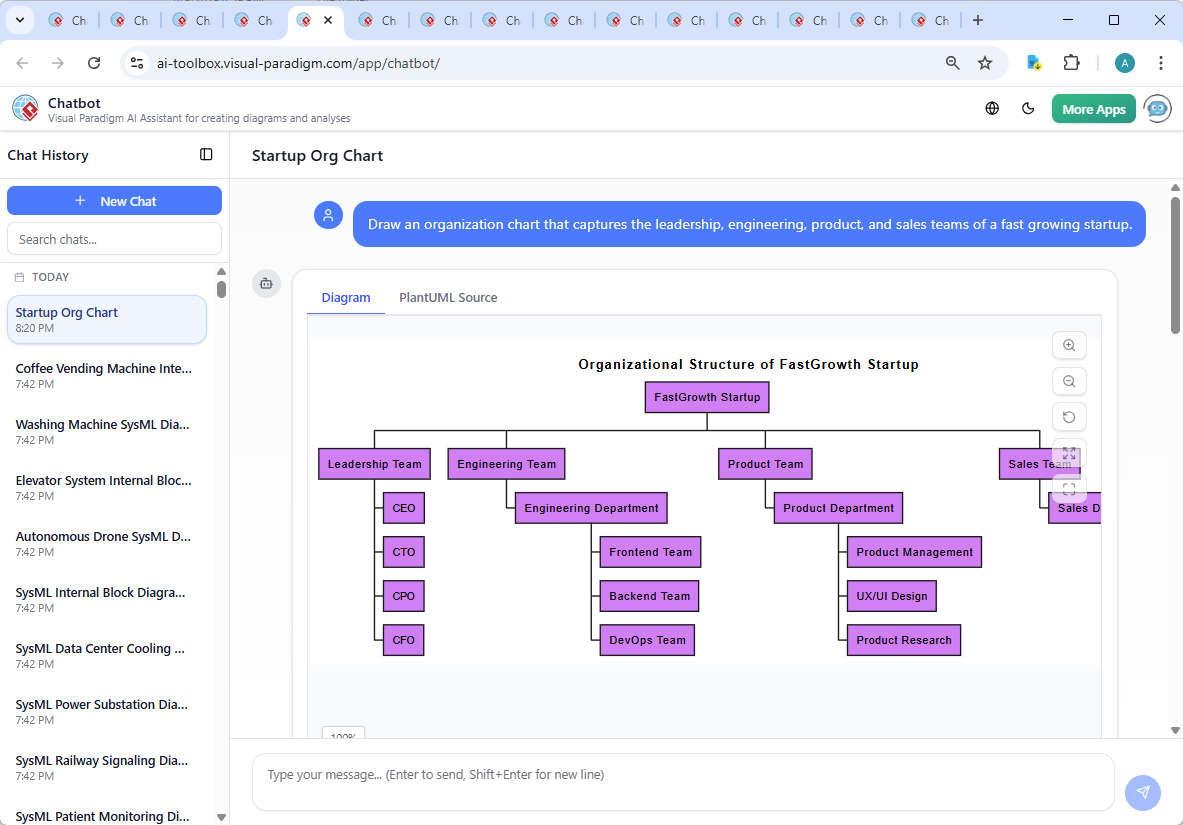Click the chatbot robot avatar beside the diagram
The width and height of the screenshot is (1183, 825).
tap(266, 283)
